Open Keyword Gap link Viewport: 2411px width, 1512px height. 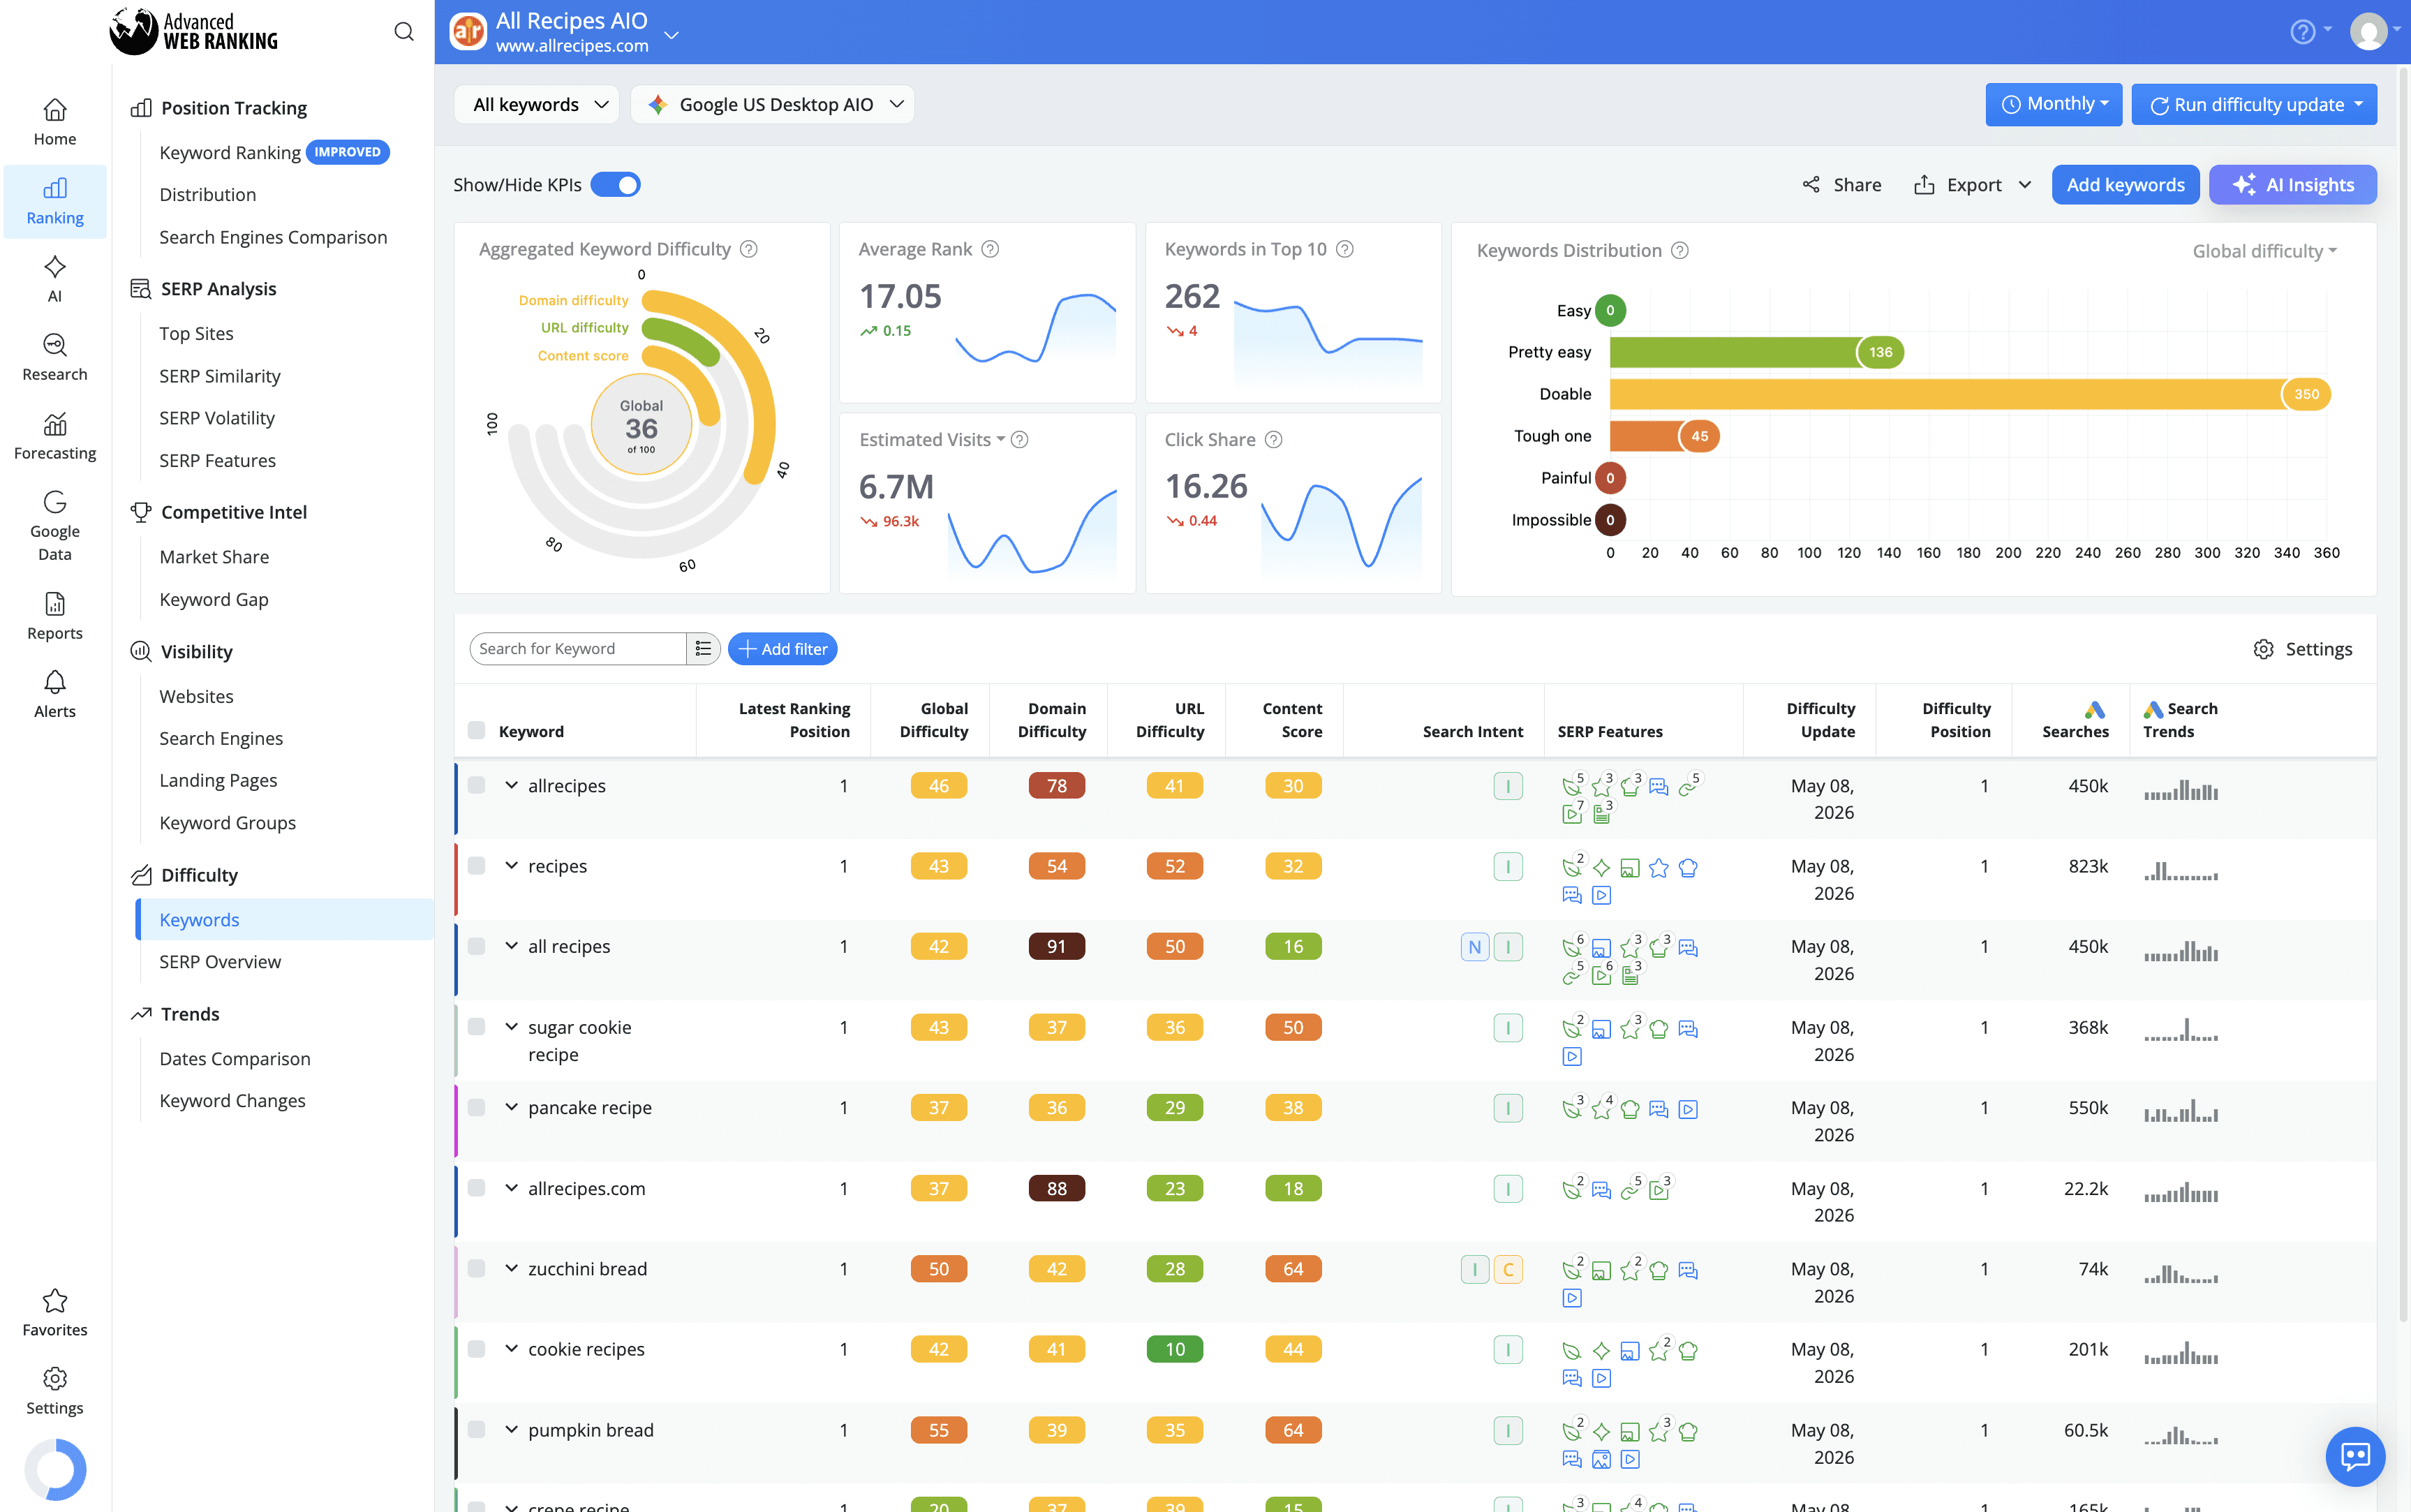pyautogui.click(x=214, y=600)
